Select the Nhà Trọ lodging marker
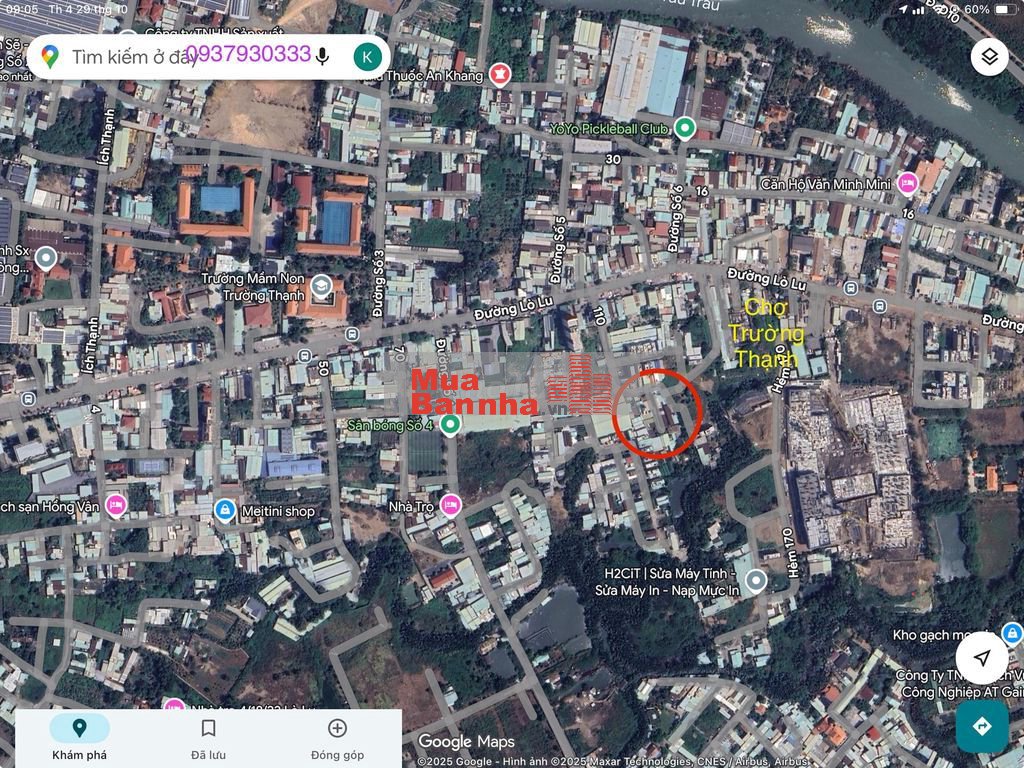The width and height of the screenshot is (1024, 768). [450, 506]
